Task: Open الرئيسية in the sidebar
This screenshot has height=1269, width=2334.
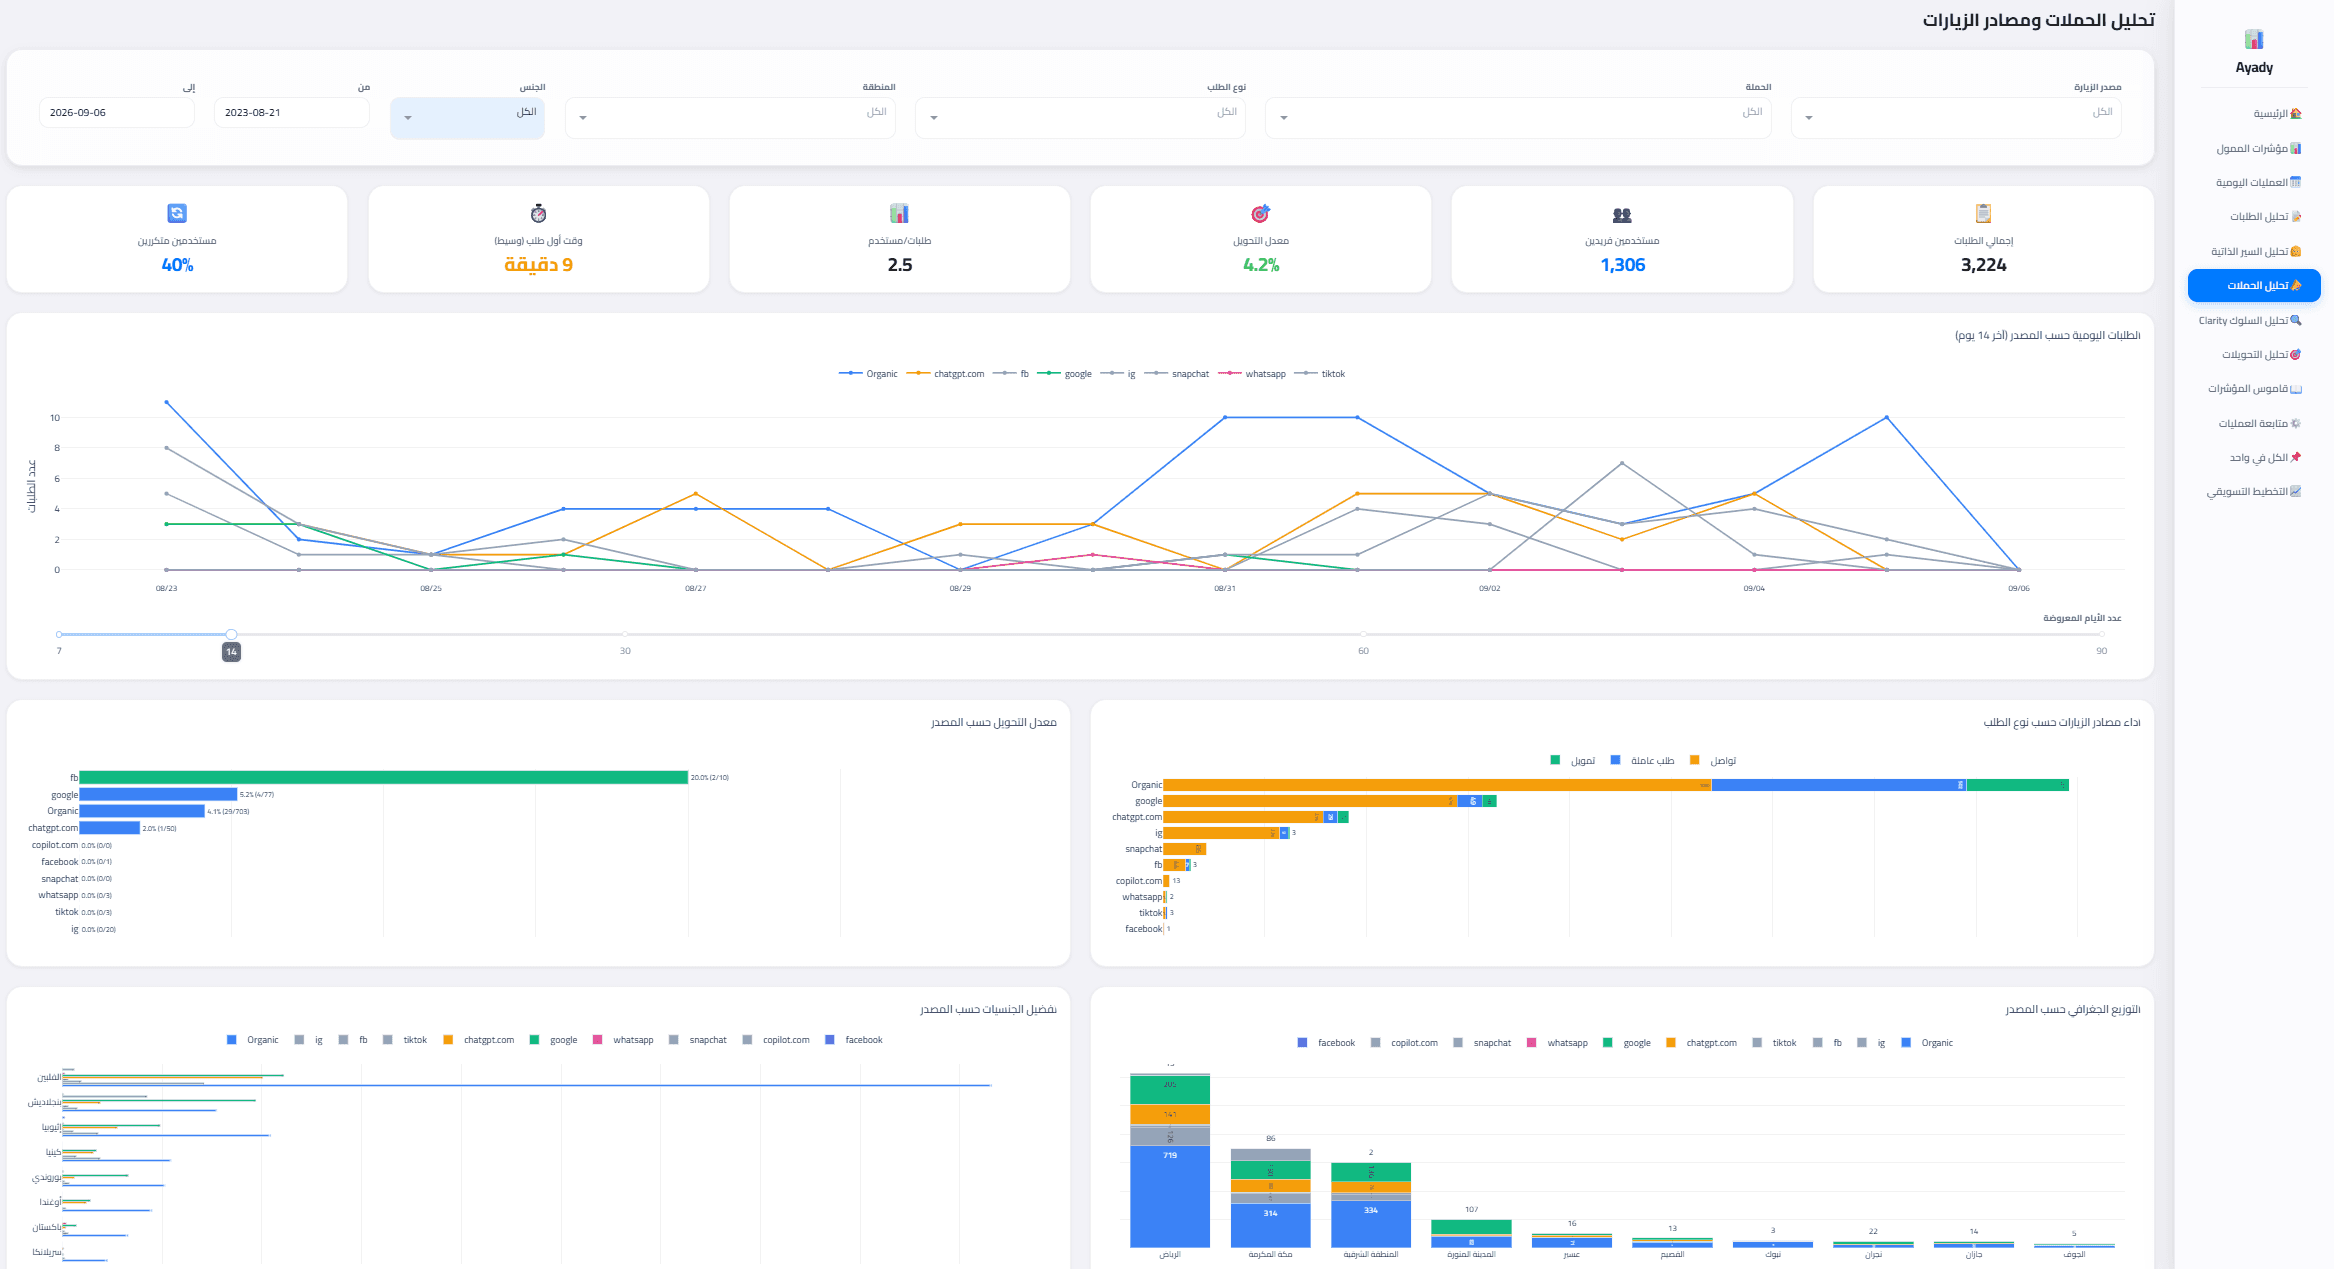Action: pos(2254,114)
